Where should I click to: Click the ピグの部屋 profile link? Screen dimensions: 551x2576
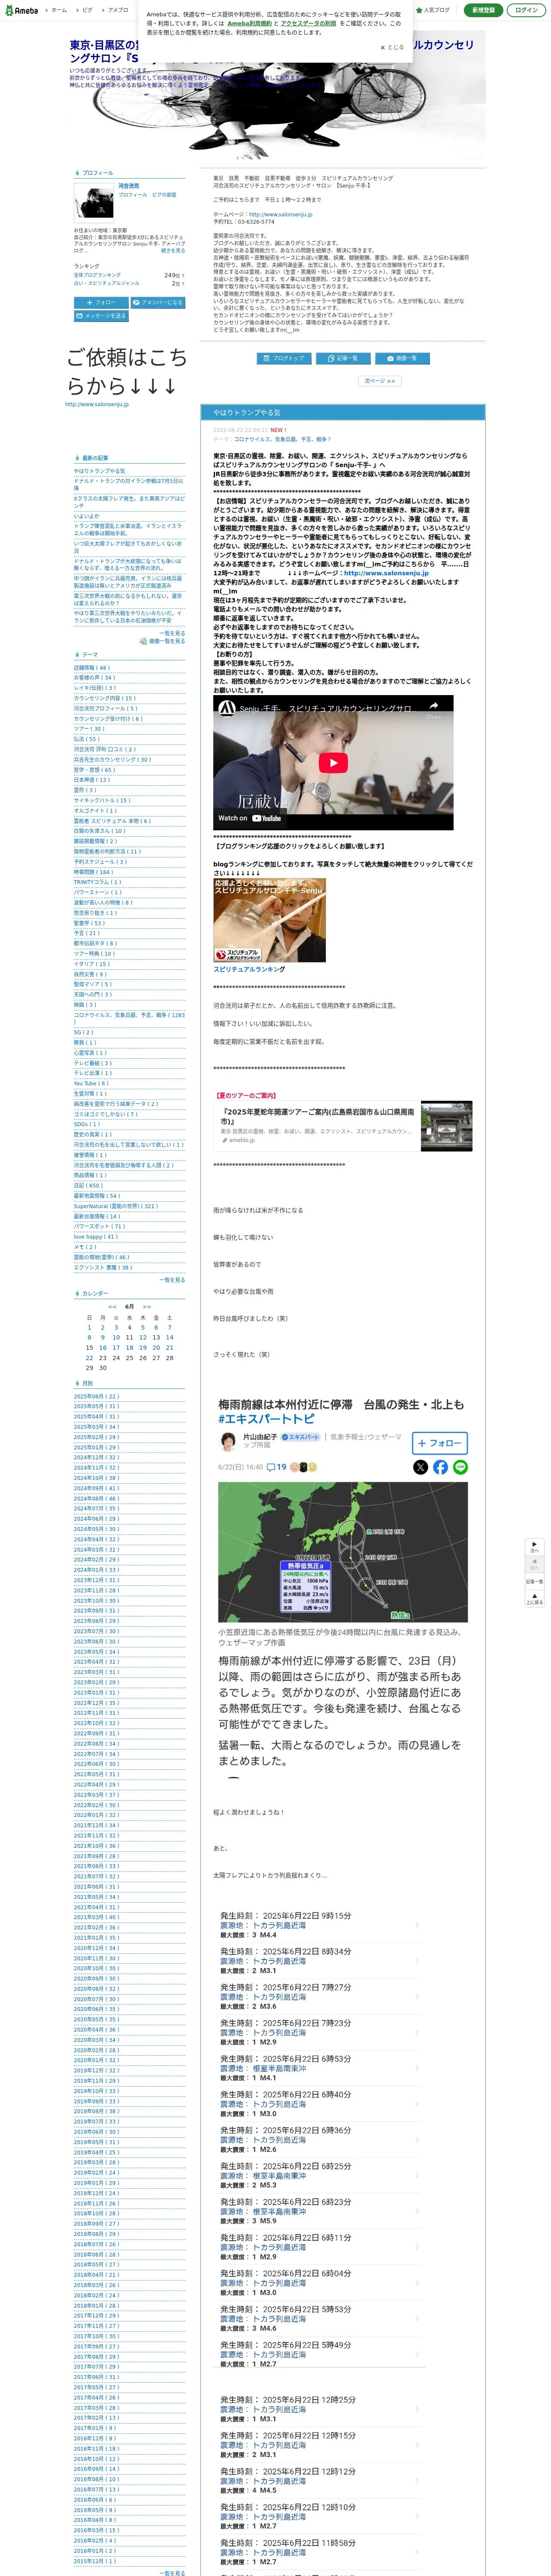(x=164, y=195)
